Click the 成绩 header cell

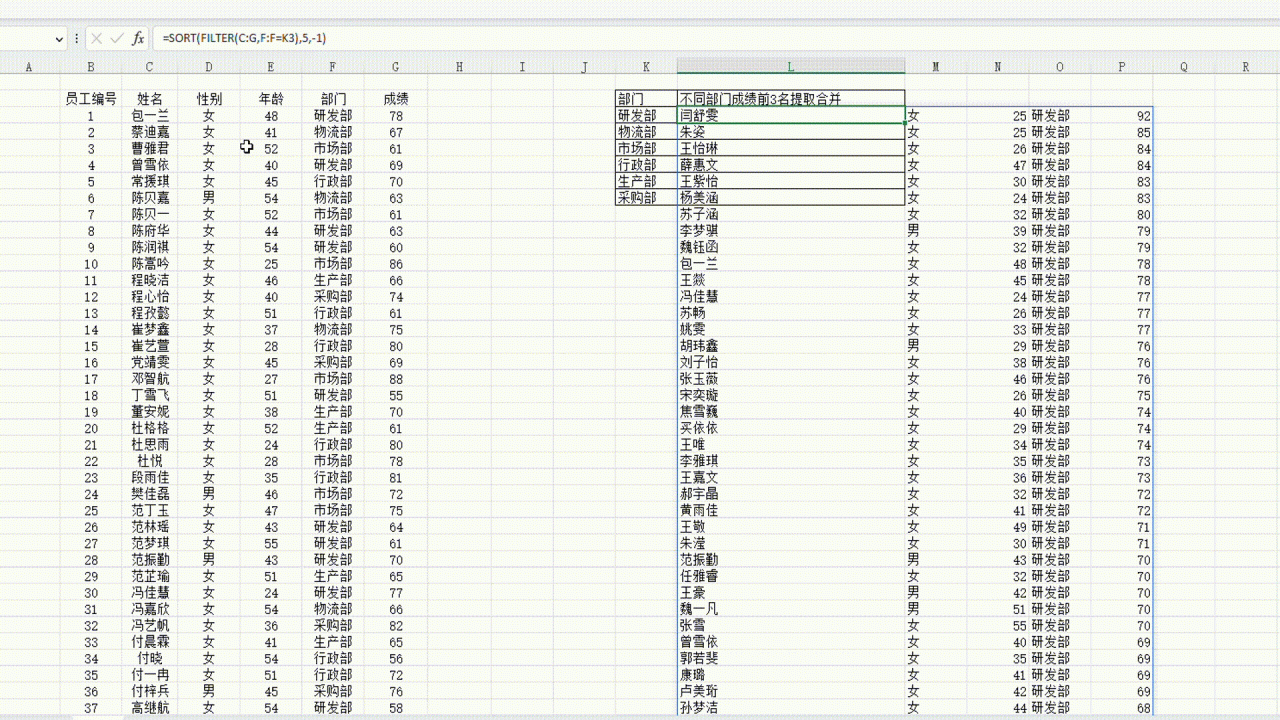[x=396, y=99]
